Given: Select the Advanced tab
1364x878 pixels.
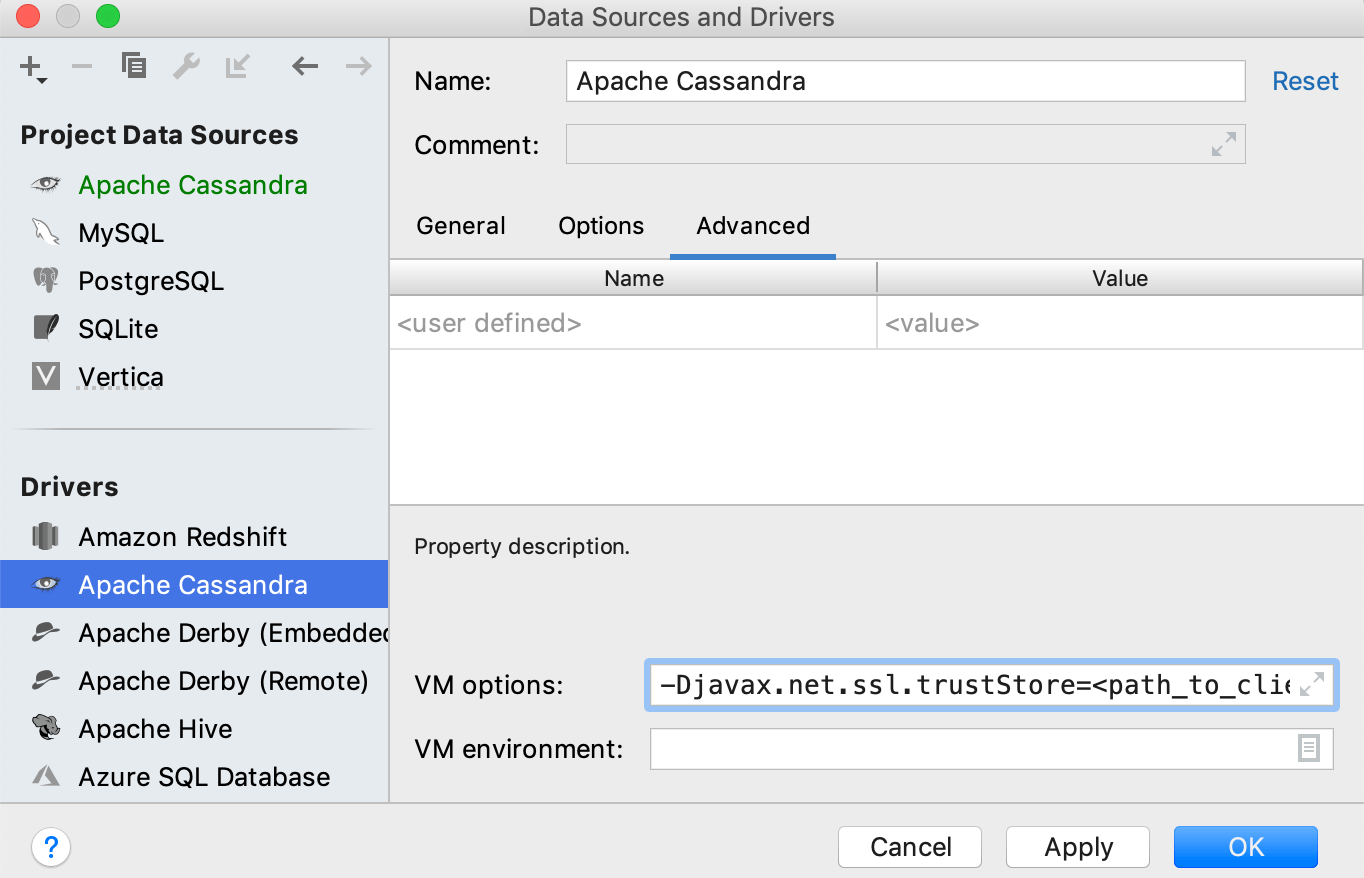Looking at the screenshot, I should point(752,226).
